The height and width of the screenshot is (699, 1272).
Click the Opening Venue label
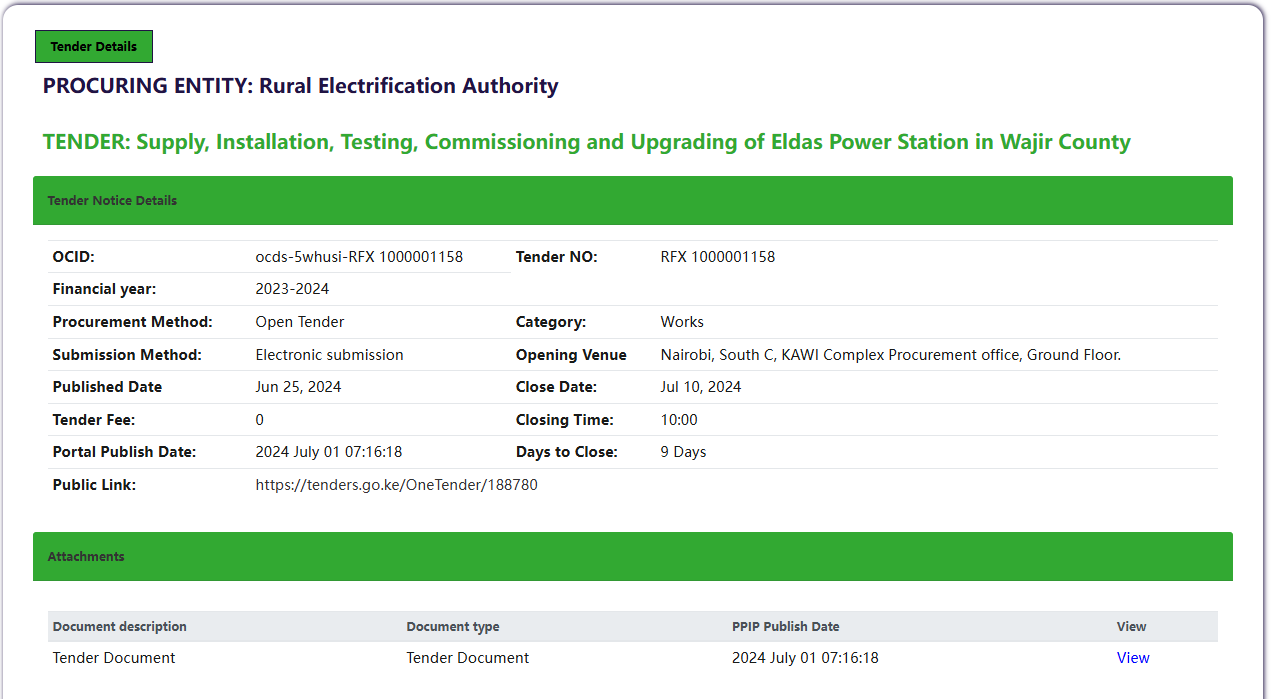click(x=571, y=355)
